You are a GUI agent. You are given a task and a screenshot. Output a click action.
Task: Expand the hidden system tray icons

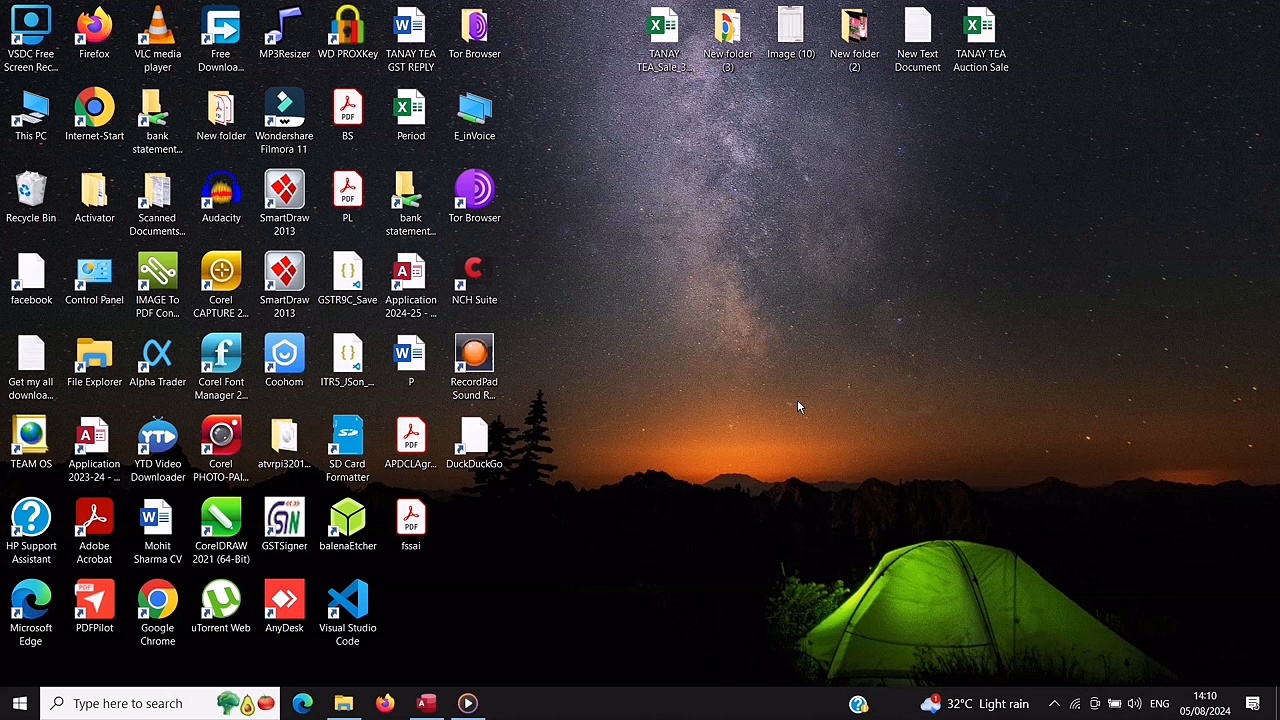click(x=1054, y=703)
